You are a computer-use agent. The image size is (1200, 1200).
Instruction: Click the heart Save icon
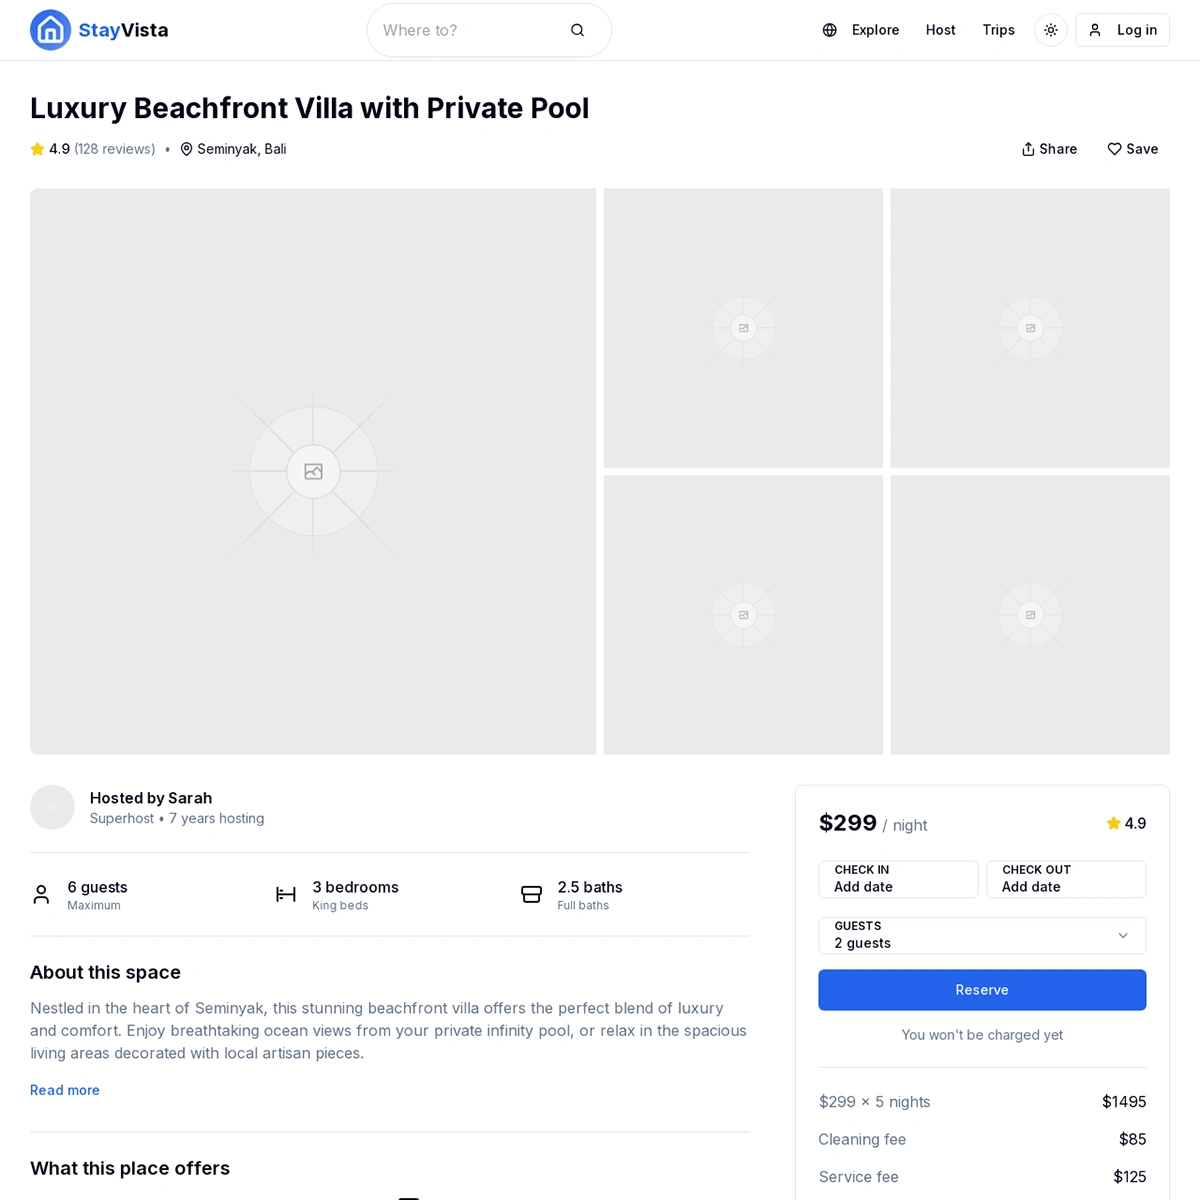point(1114,149)
